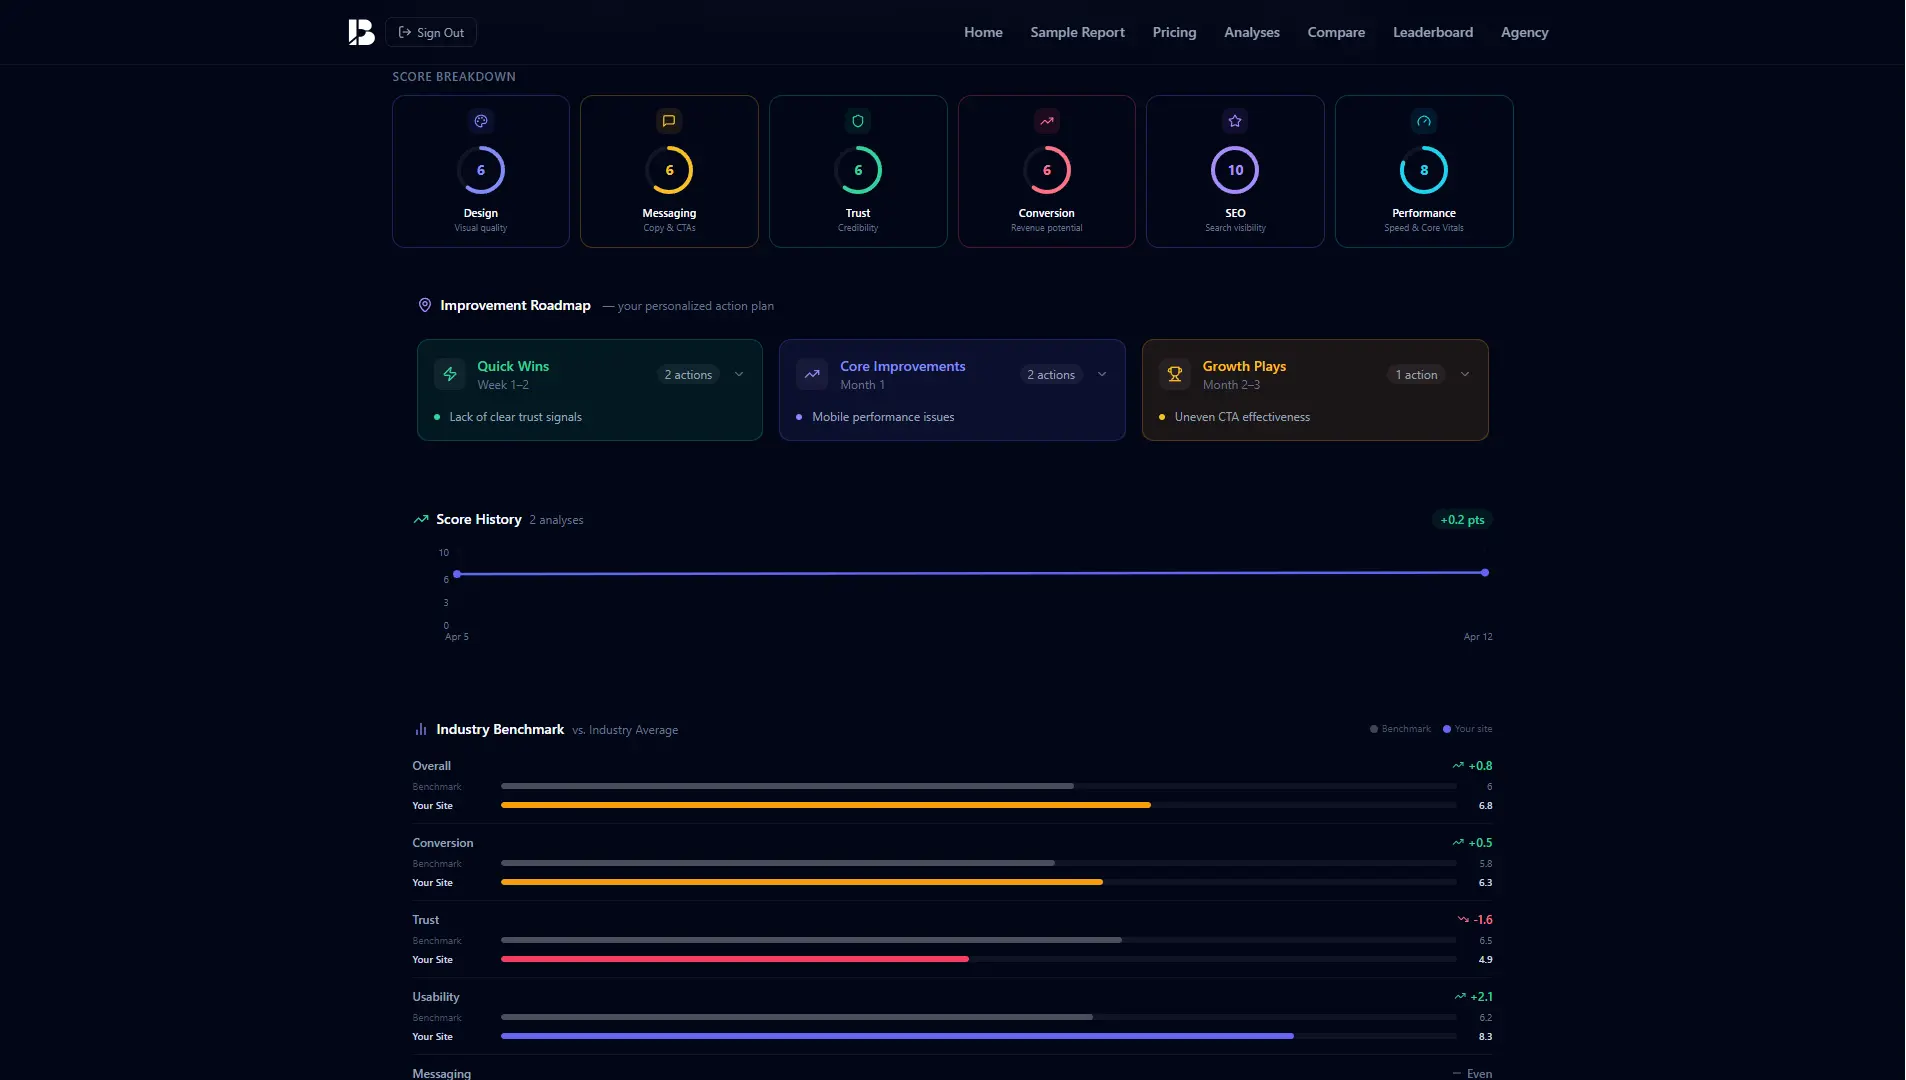Viewport: 1906px width, 1080px height.
Task: Go to the Pricing page
Action: pyautogui.click(x=1174, y=32)
